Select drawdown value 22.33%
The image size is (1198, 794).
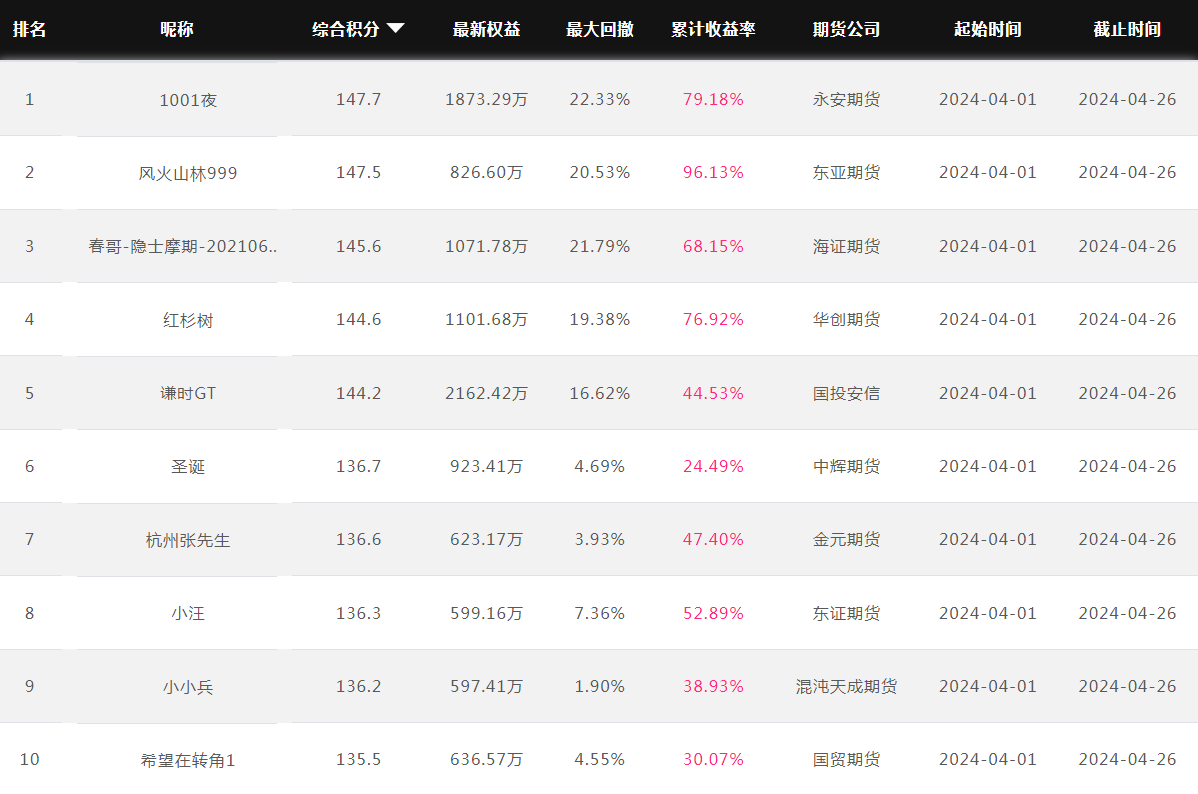[x=600, y=99]
